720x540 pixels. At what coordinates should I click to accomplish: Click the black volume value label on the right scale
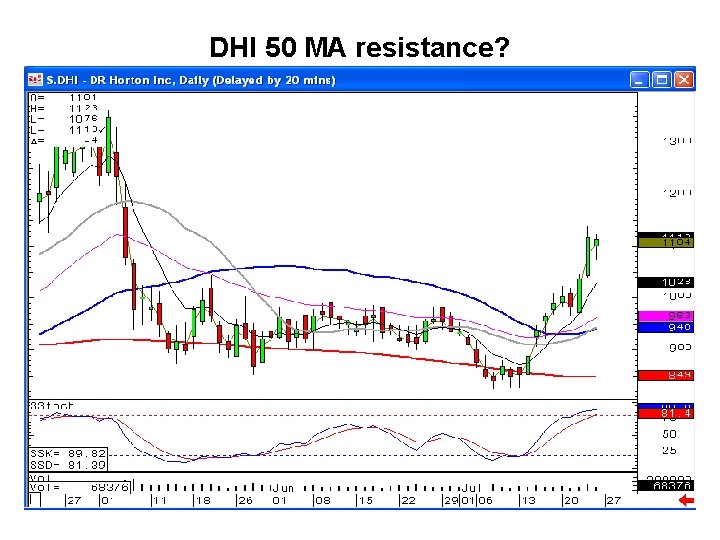(666, 485)
